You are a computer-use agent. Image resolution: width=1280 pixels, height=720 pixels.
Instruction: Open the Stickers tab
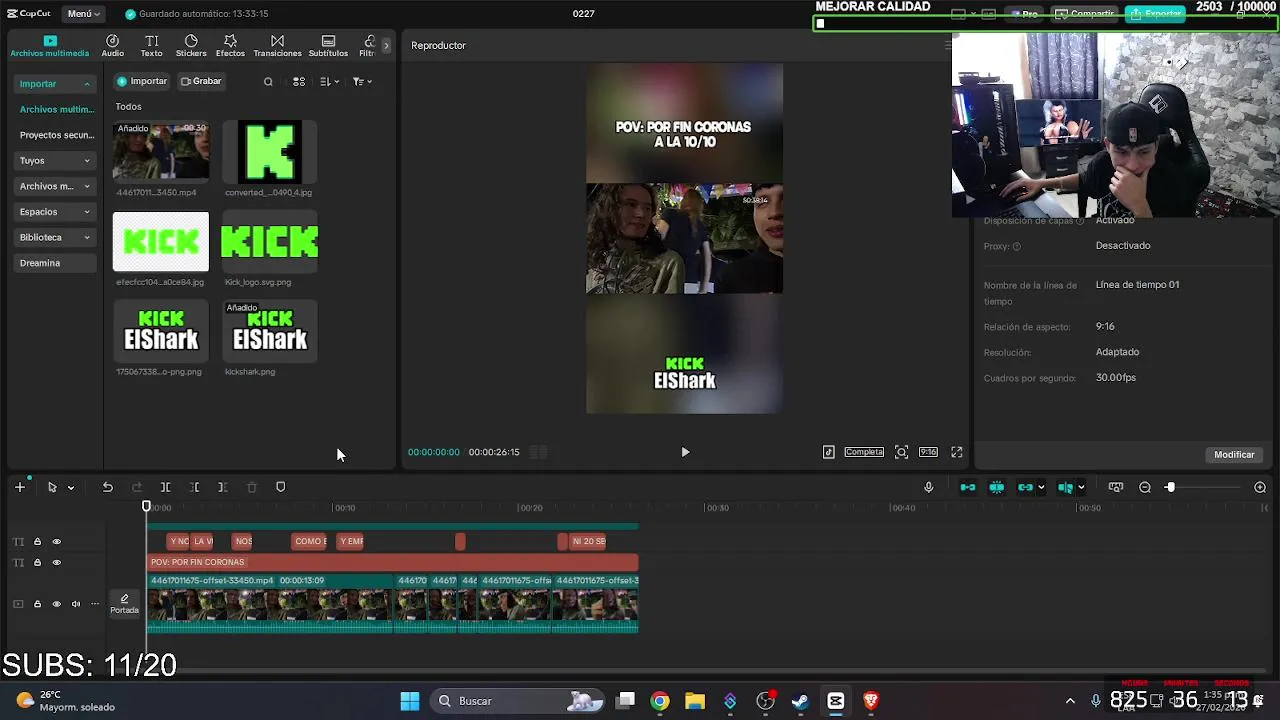click(x=191, y=46)
